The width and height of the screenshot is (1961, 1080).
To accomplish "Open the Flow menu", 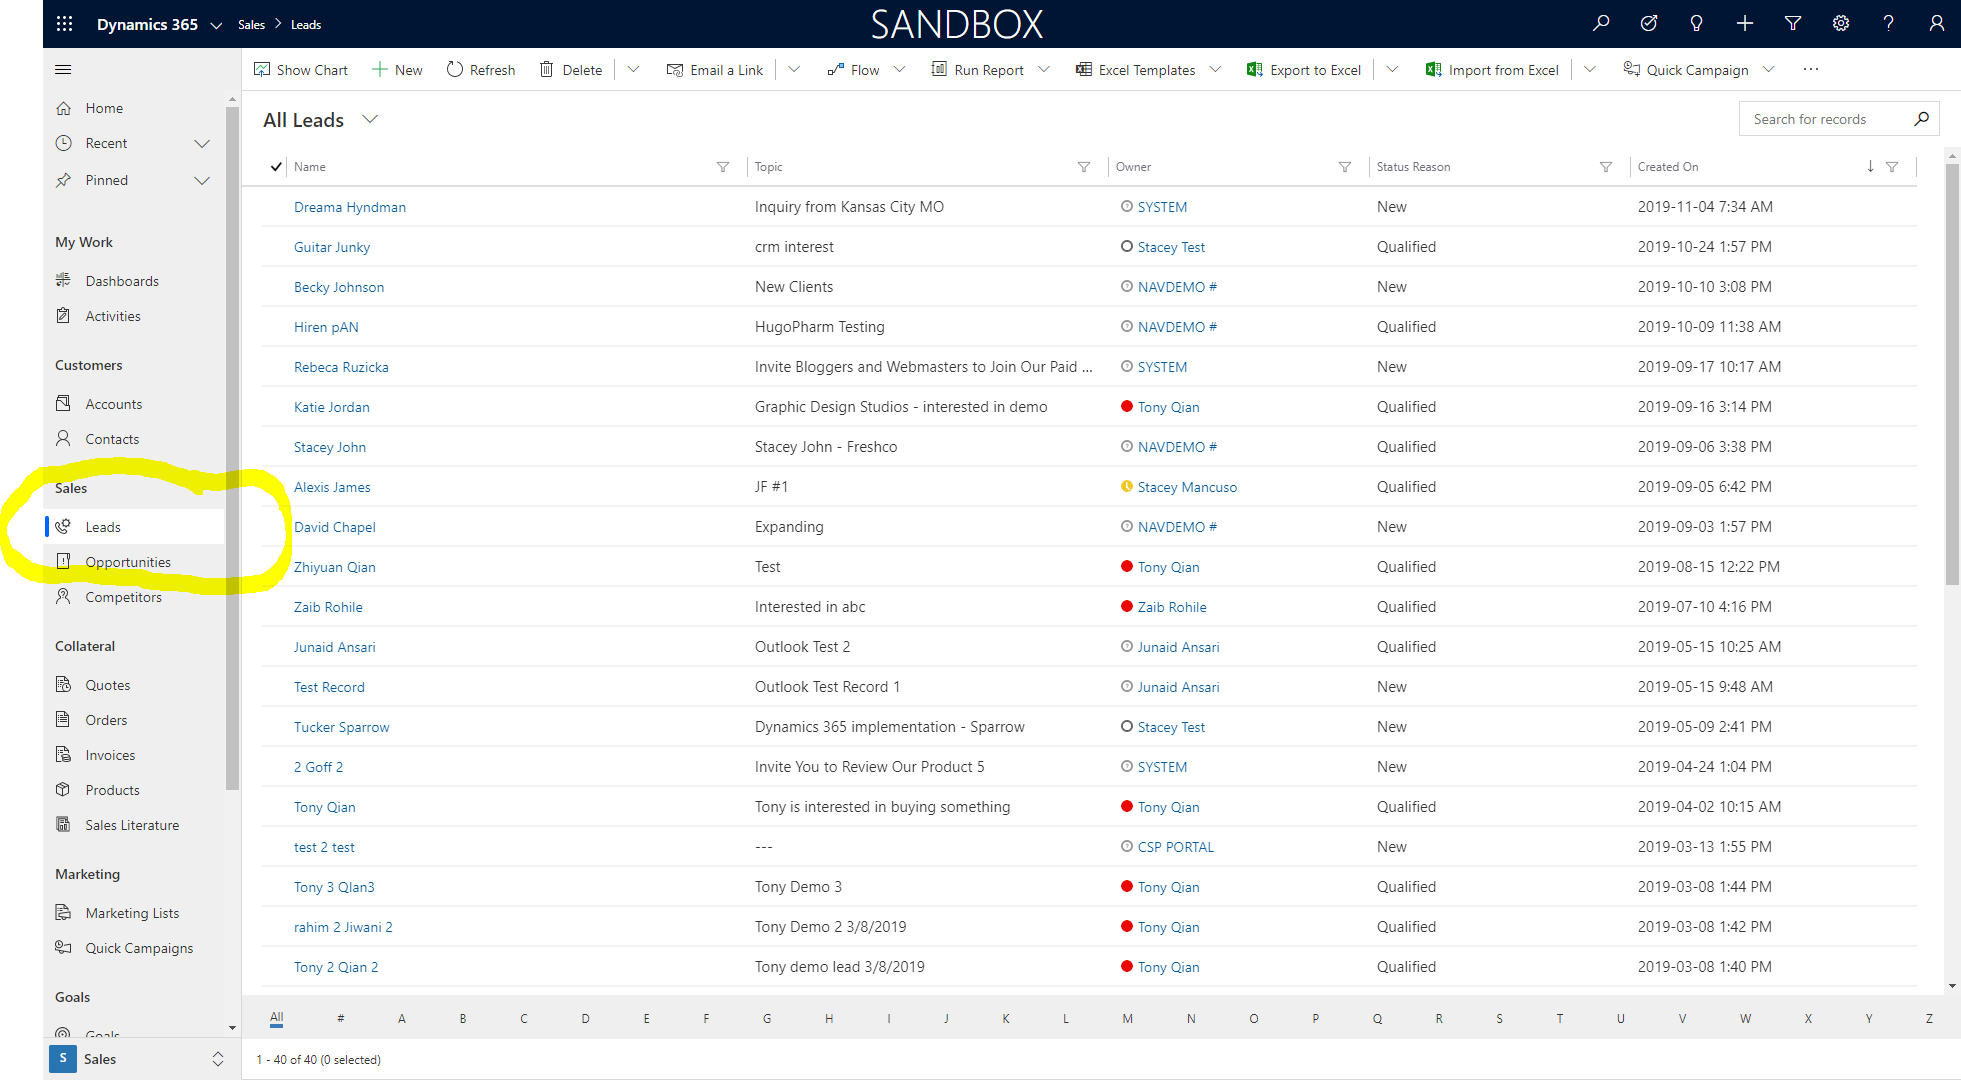I will click(x=866, y=69).
